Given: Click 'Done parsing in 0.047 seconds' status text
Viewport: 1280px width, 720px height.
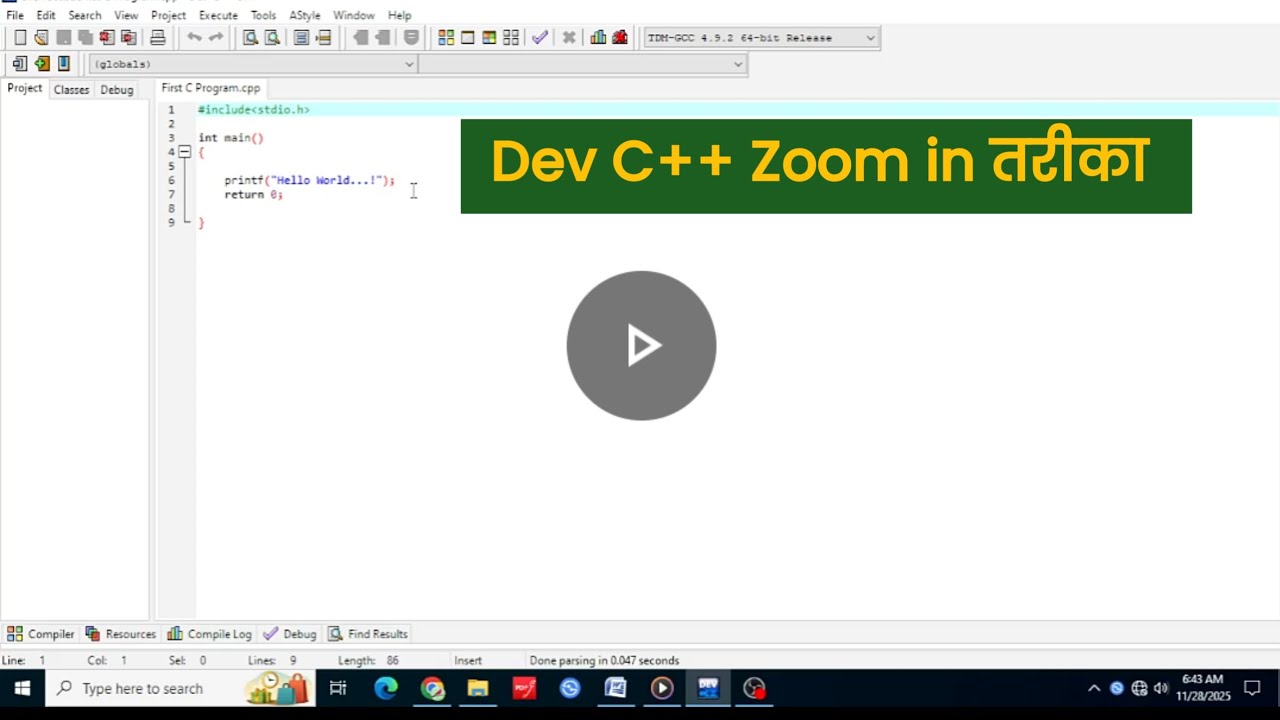Looking at the screenshot, I should click(604, 661).
